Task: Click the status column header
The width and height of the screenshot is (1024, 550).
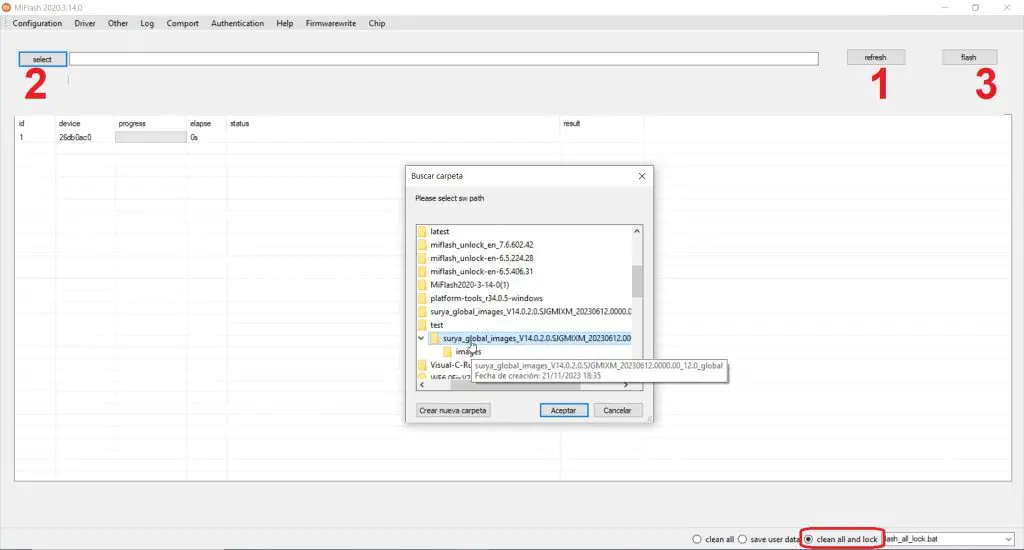Action: (x=239, y=123)
